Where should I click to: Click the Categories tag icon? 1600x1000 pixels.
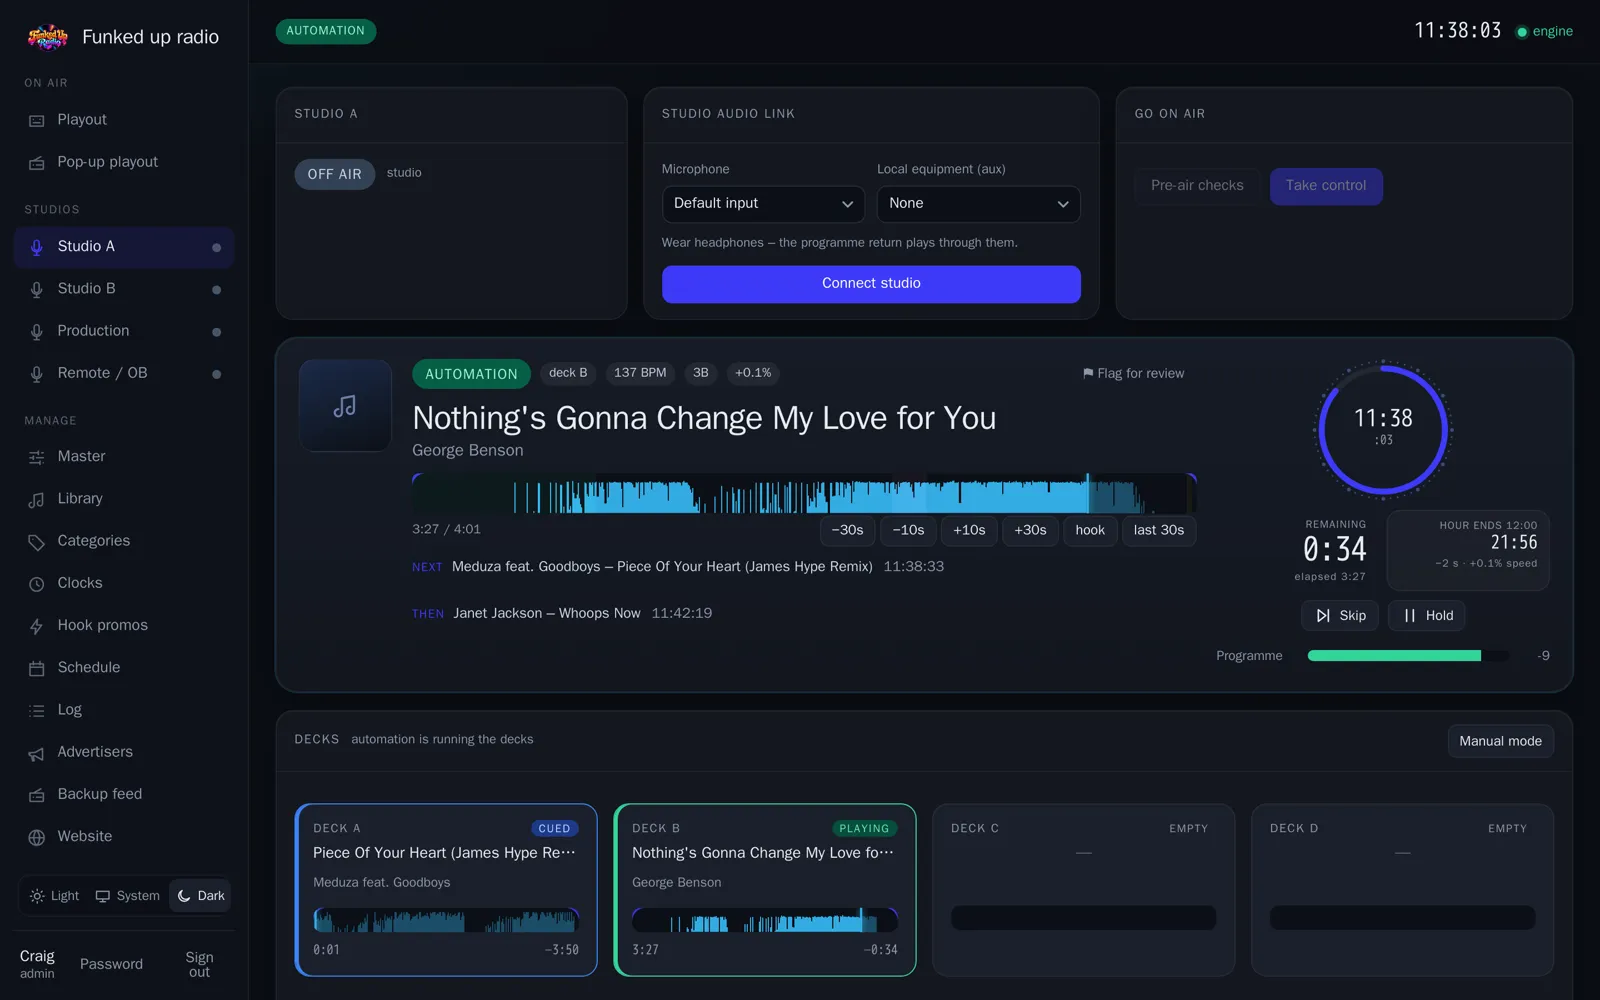tap(37, 542)
